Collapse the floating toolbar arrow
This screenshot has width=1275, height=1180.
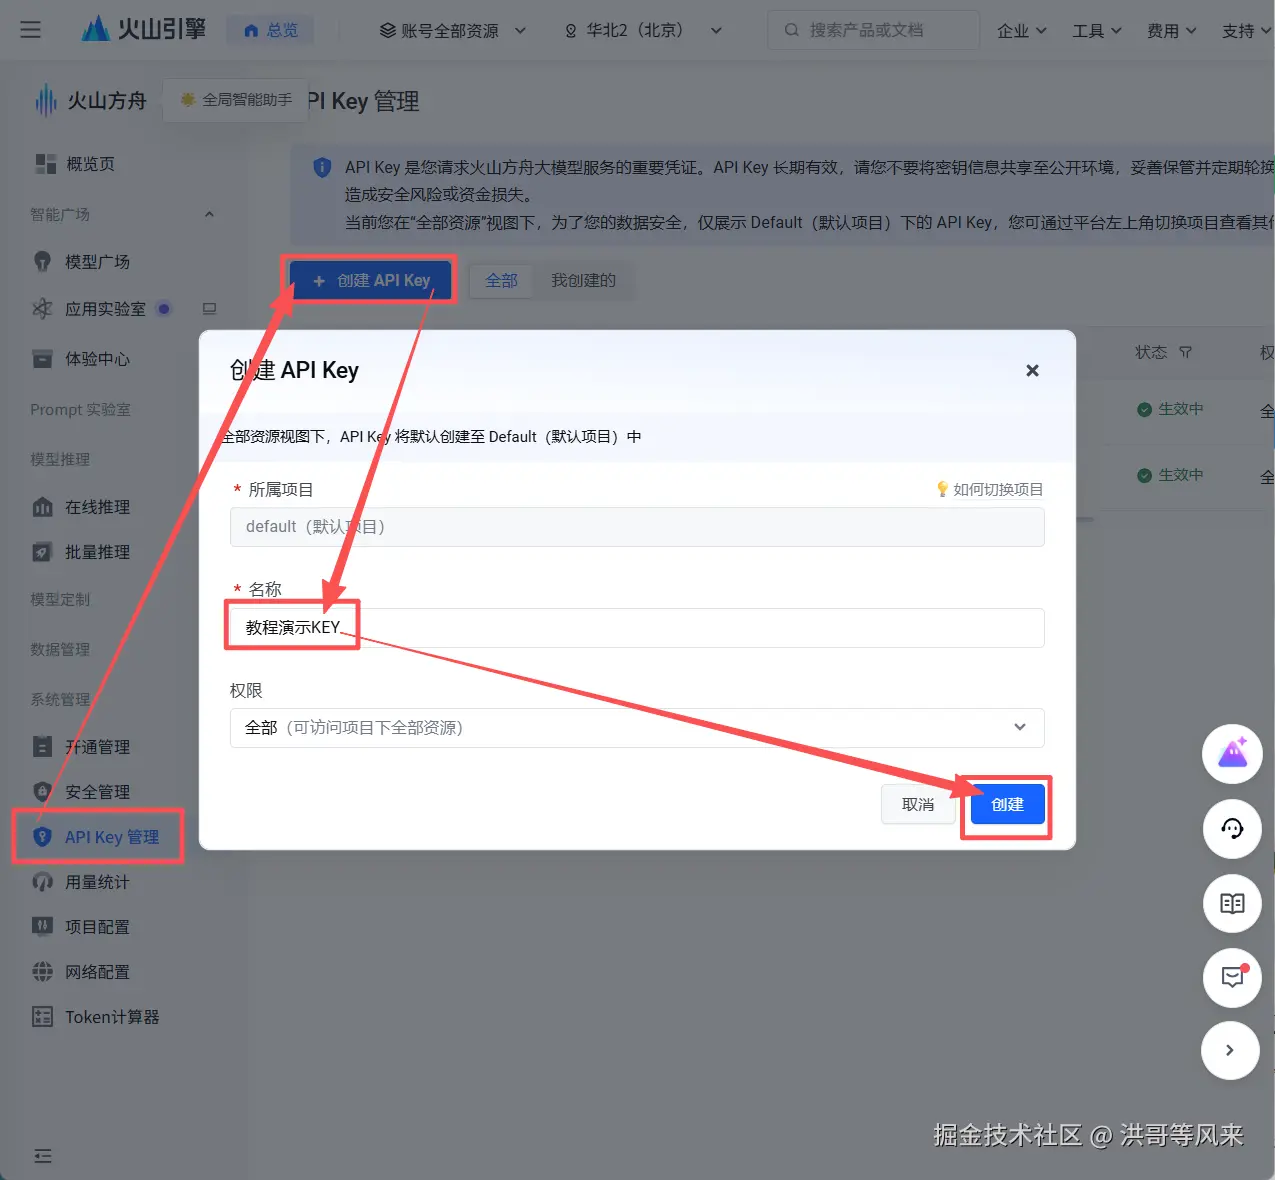click(x=1230, y=1051)
